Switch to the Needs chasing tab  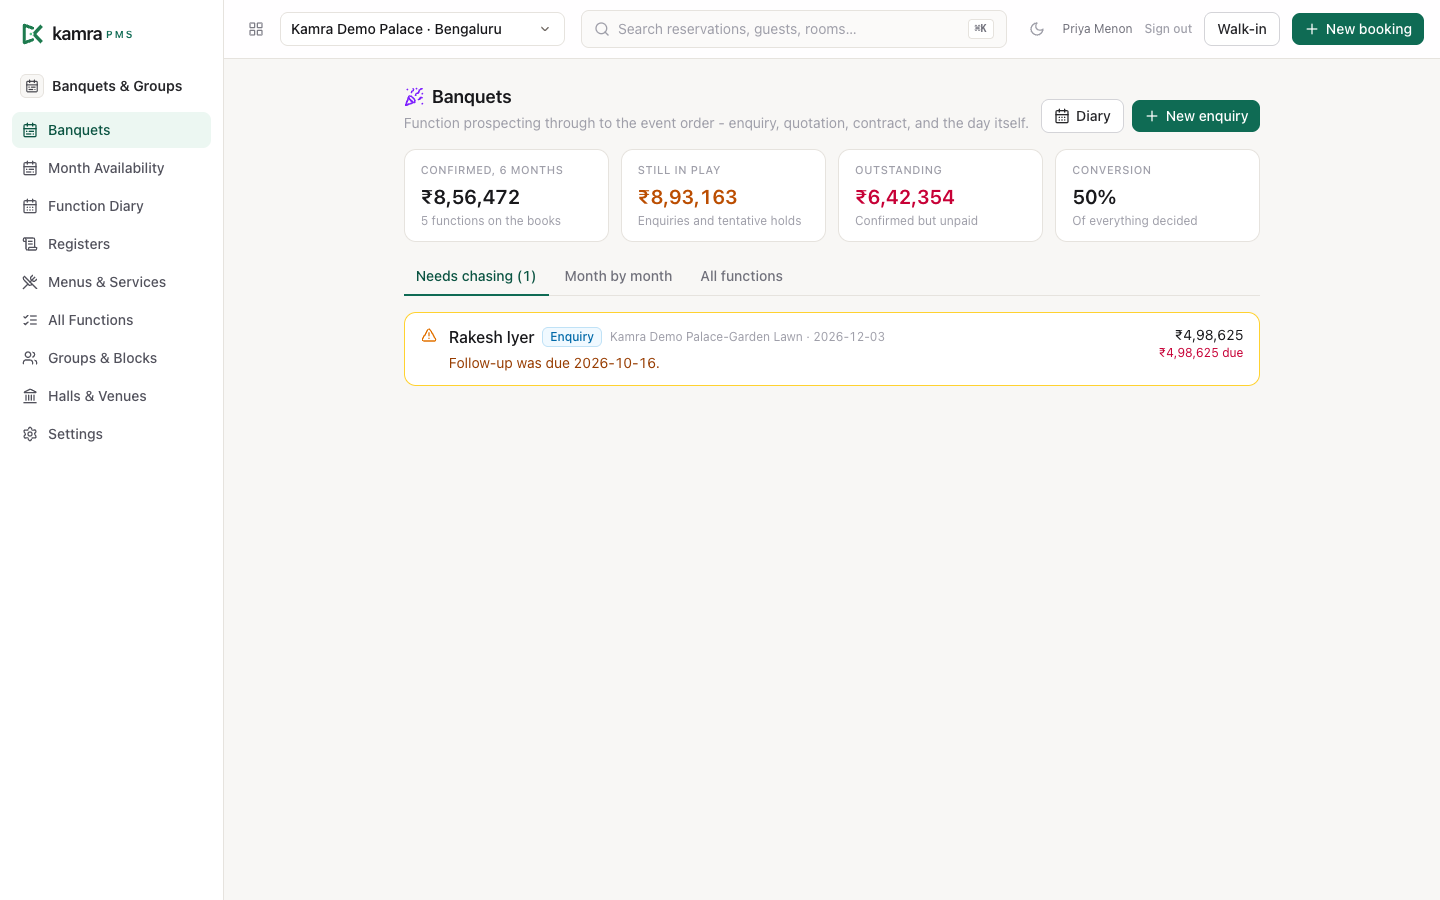tap(476, 276)
